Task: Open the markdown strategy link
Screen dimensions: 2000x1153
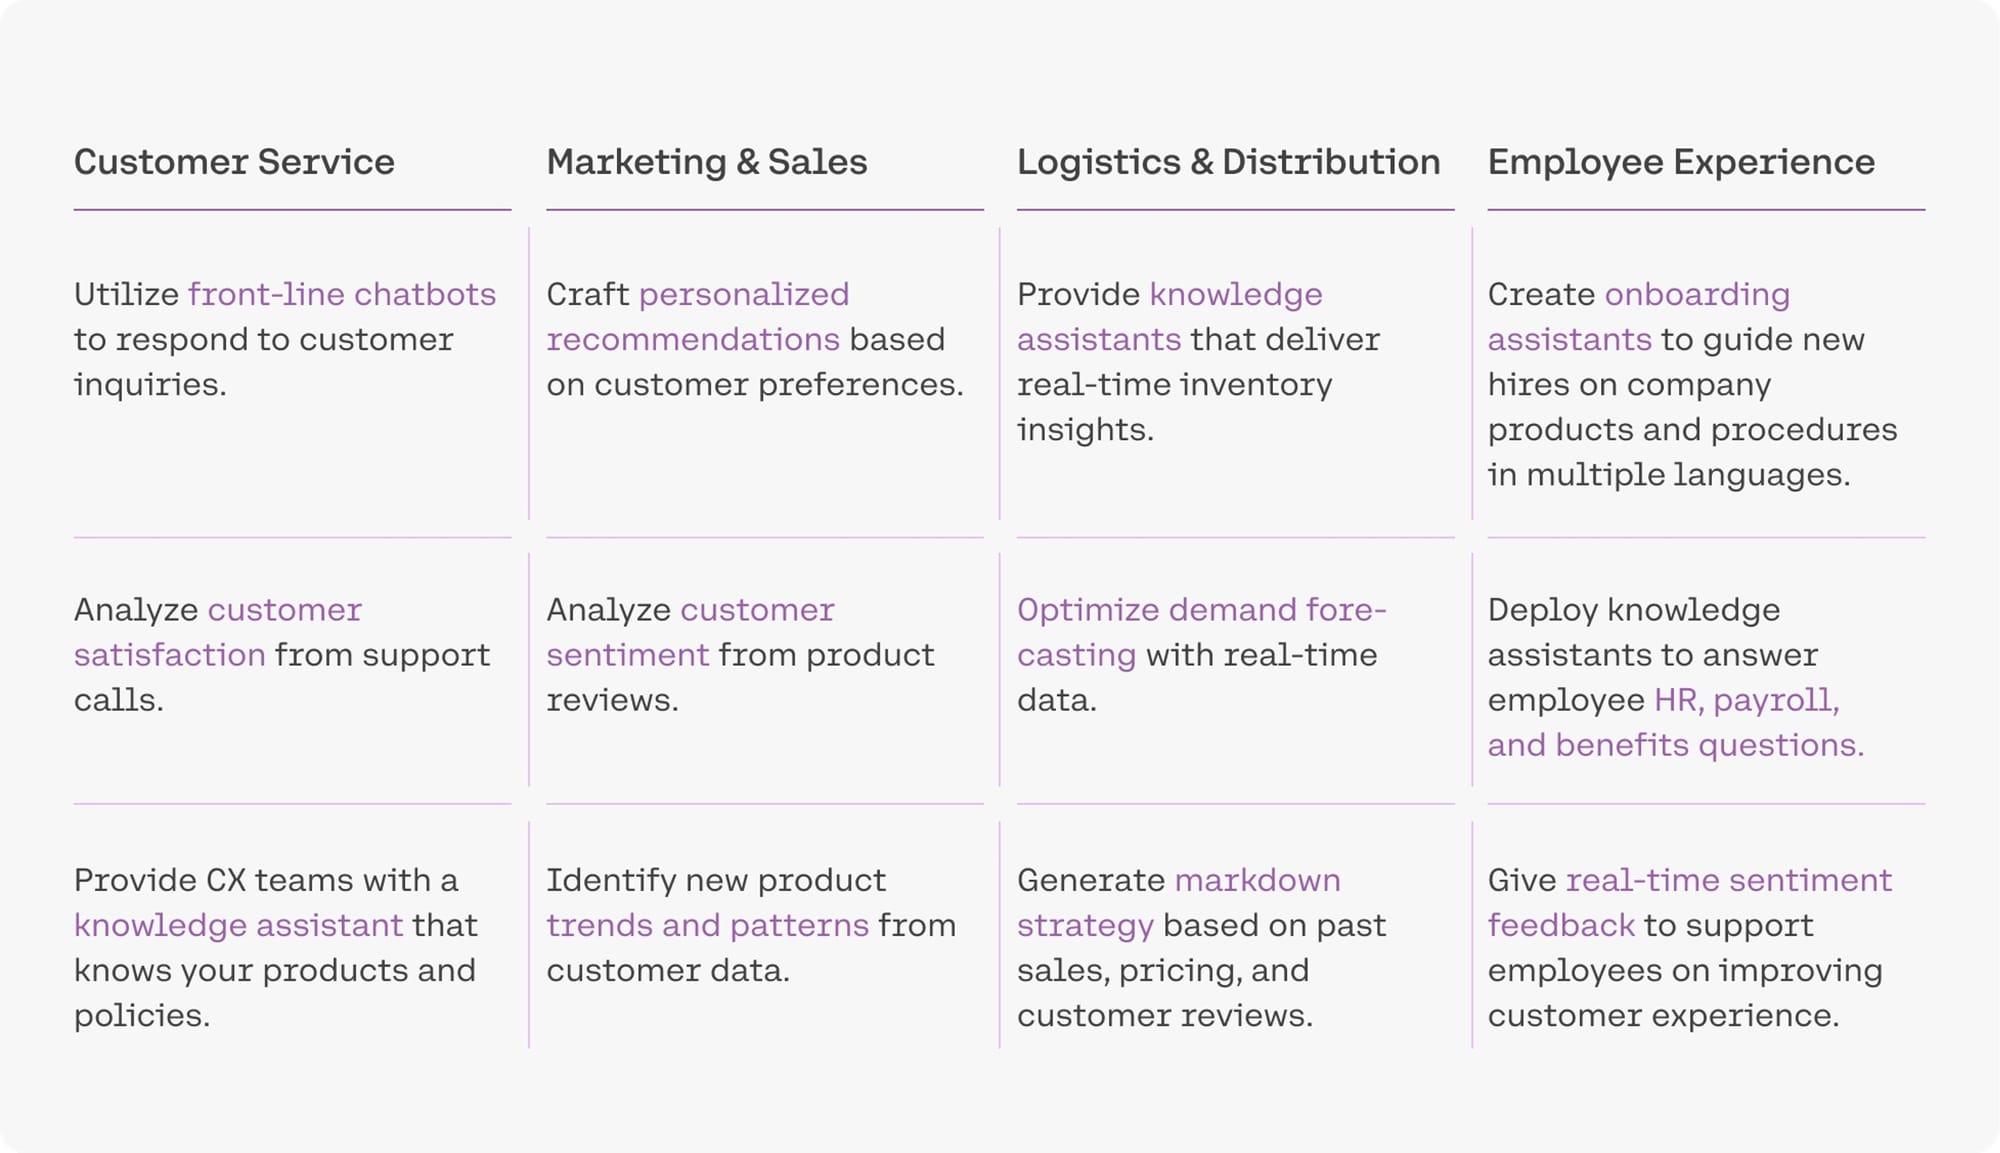Action: (1179, 902)
